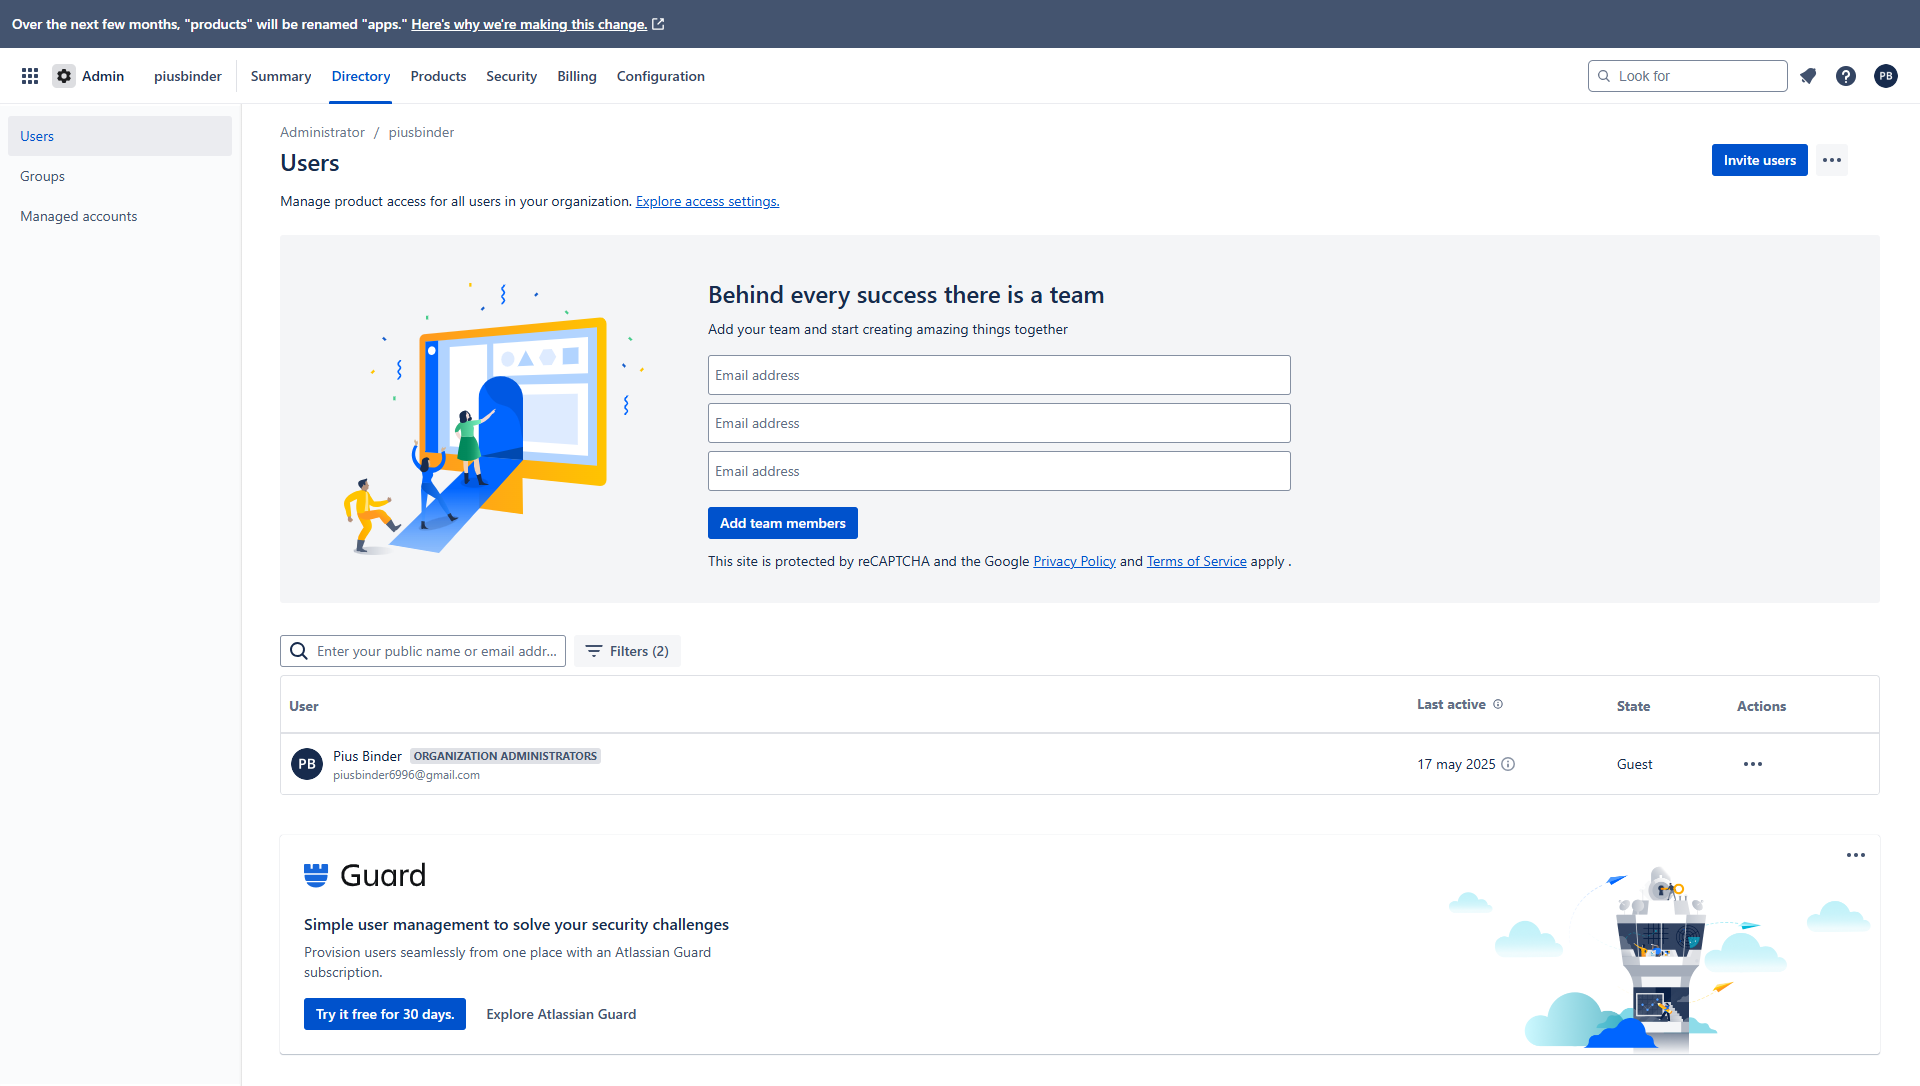
Task: Click the info icon beside 17 may 2025
Action: (1508, 764)
